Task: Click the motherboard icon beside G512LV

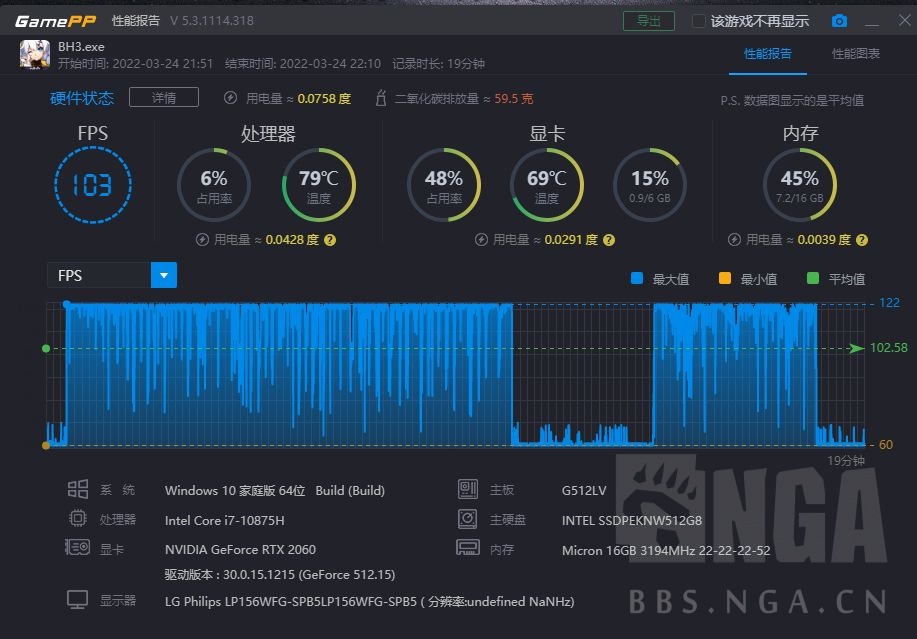Action: pos(468,490)
